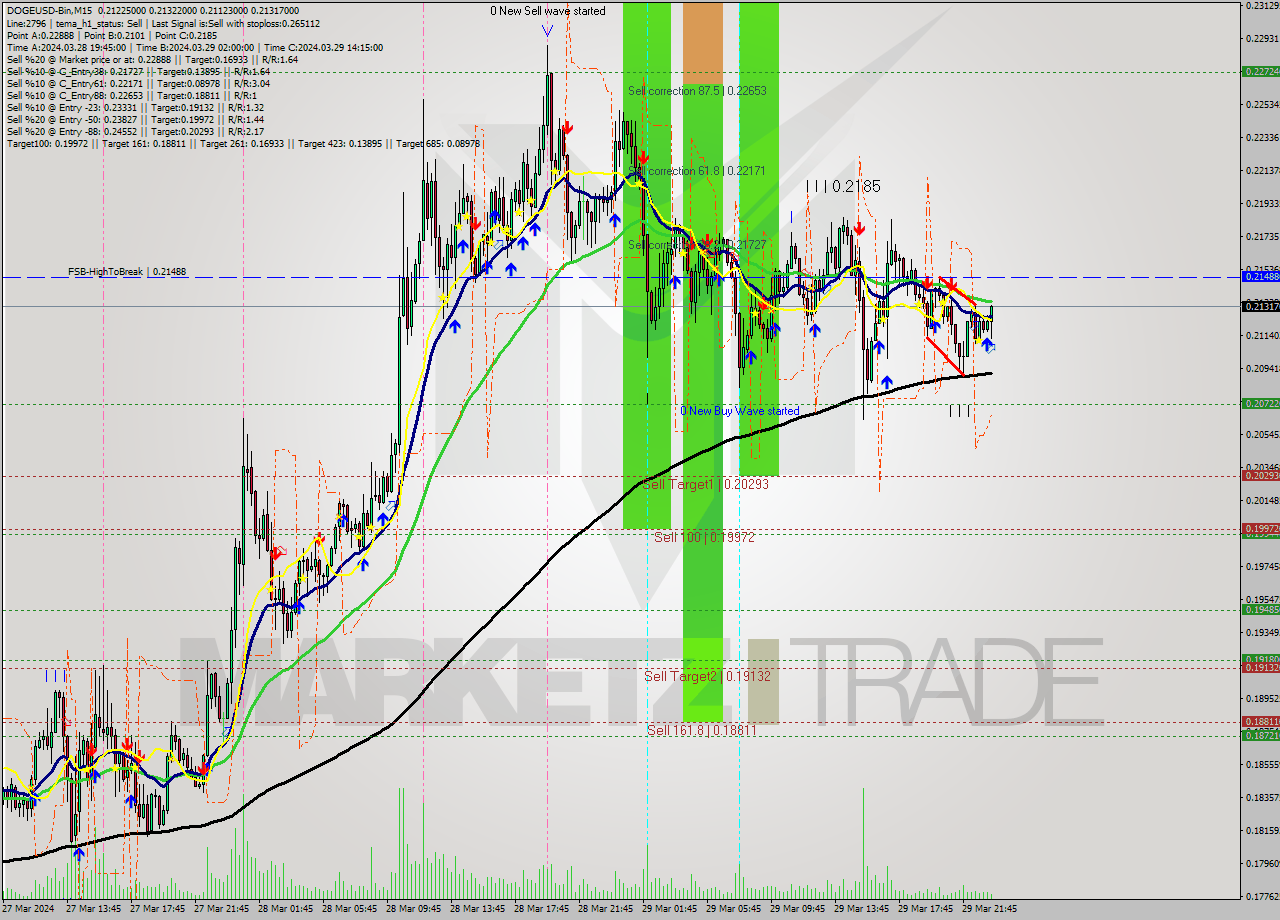Screen dimensions: 1280x920
Task: Click the 'Sell correction 87.5 | 0.22653' label
Action: pos(697,91)
